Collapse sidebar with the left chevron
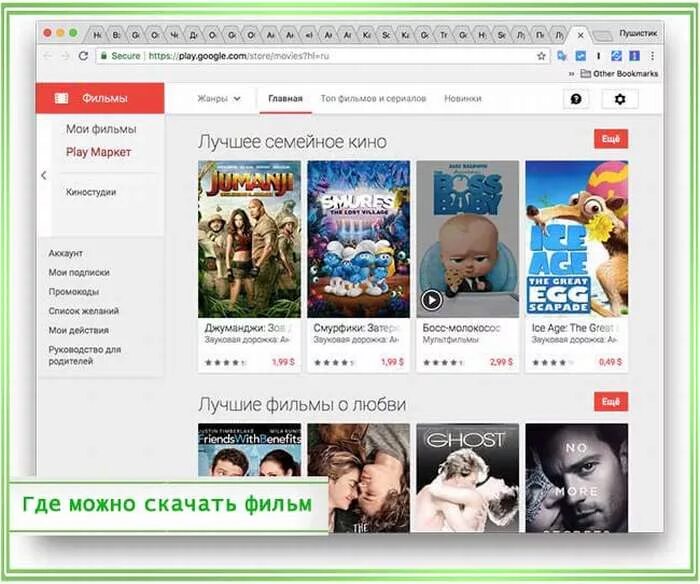 44,175
